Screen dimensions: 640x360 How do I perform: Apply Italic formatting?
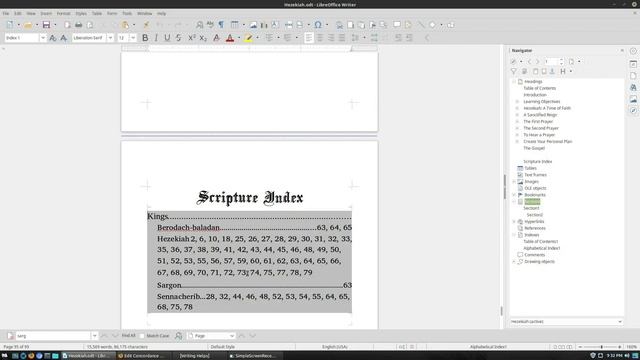point(156,38)
